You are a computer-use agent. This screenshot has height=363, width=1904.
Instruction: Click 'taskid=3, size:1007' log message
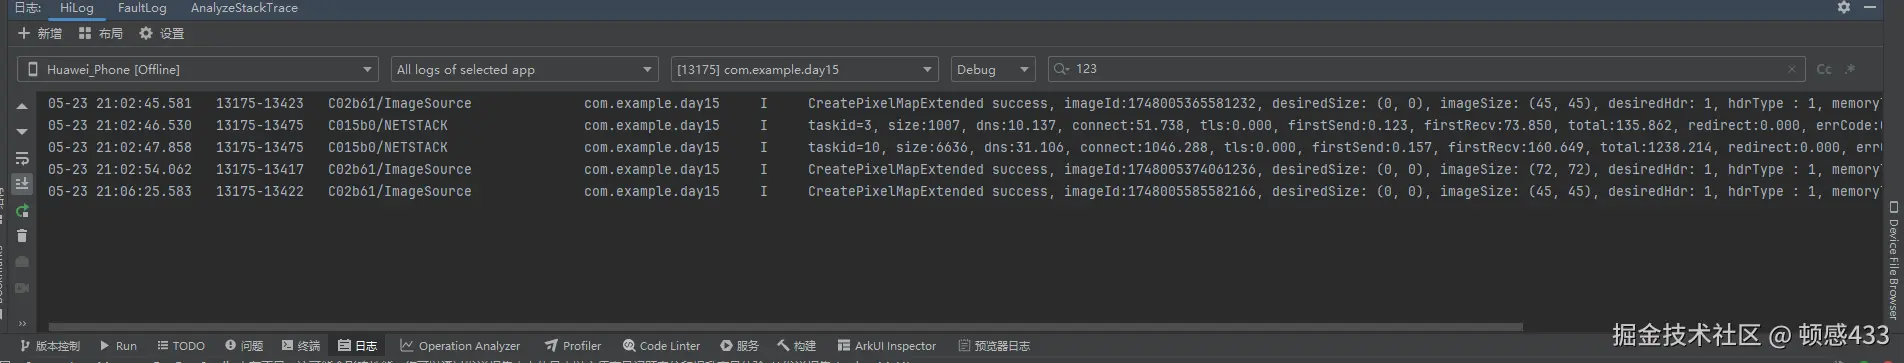pos(884,125)
